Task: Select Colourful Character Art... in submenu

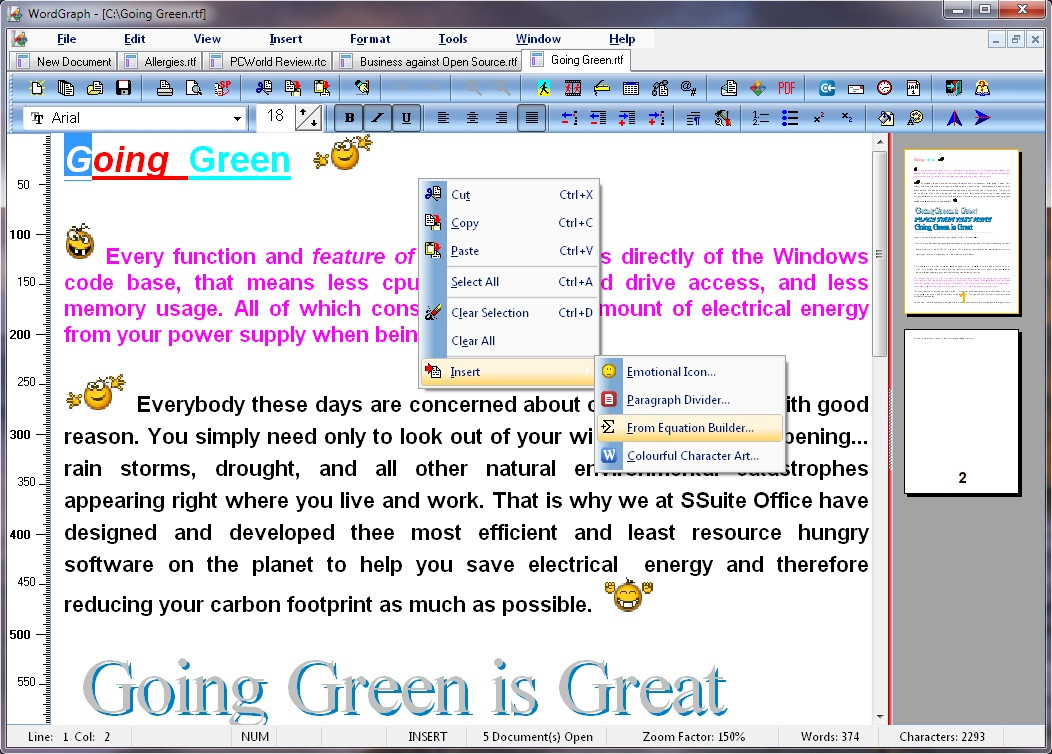Action: [689, 456]
